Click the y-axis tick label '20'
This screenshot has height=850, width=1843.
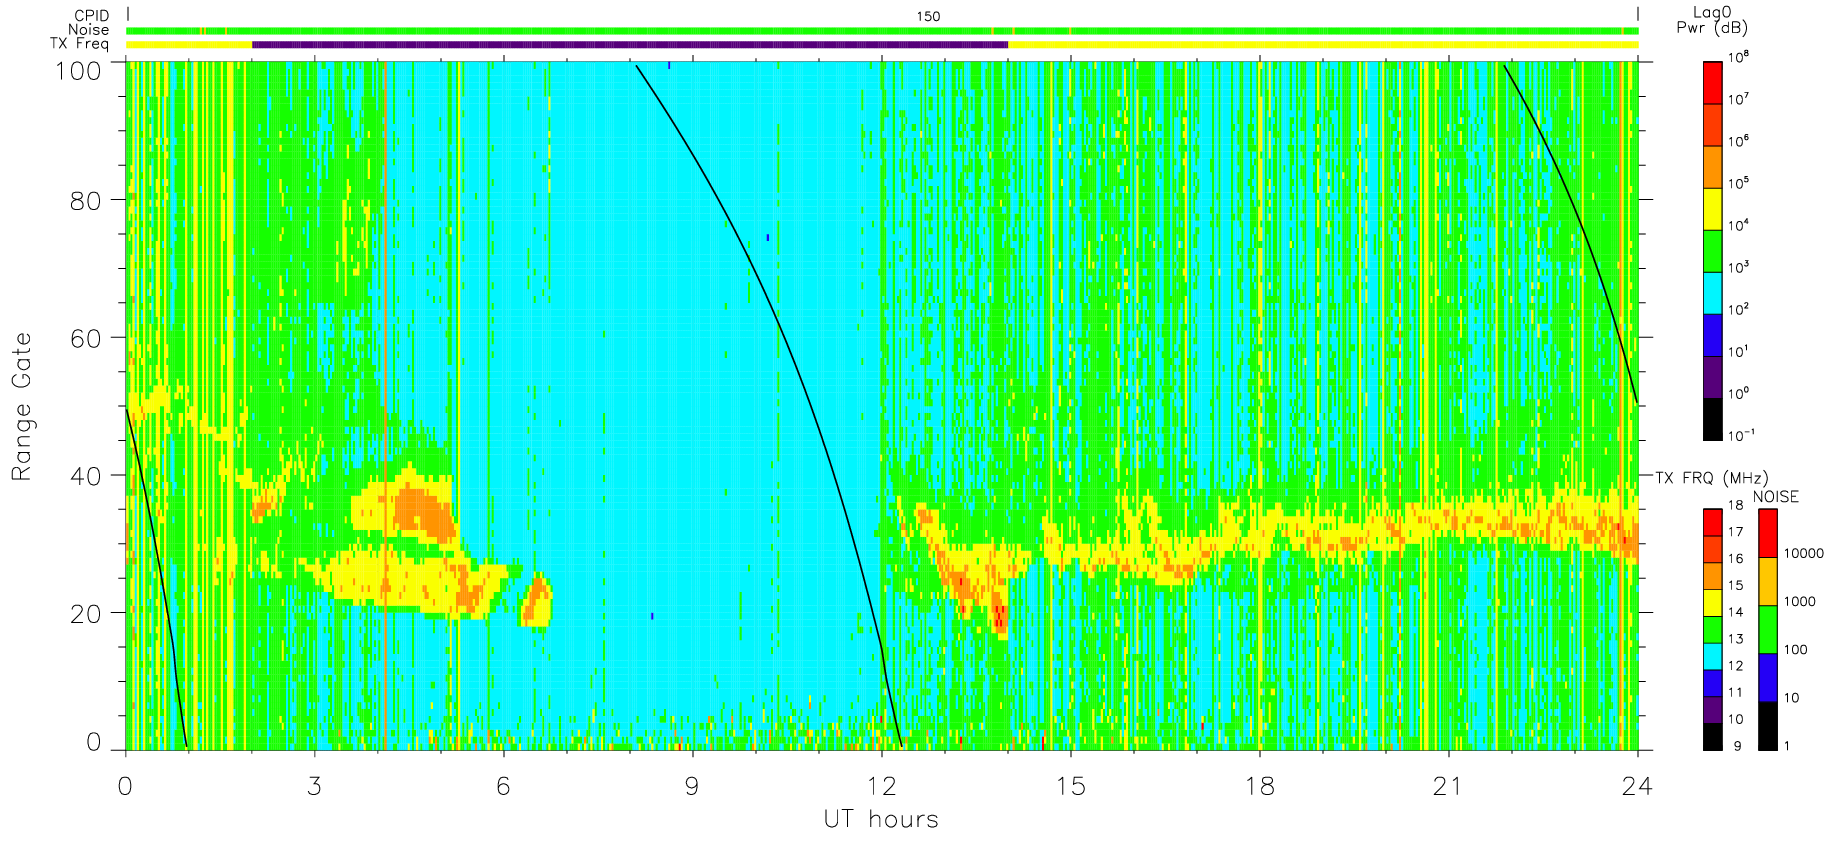click(85, 614)
